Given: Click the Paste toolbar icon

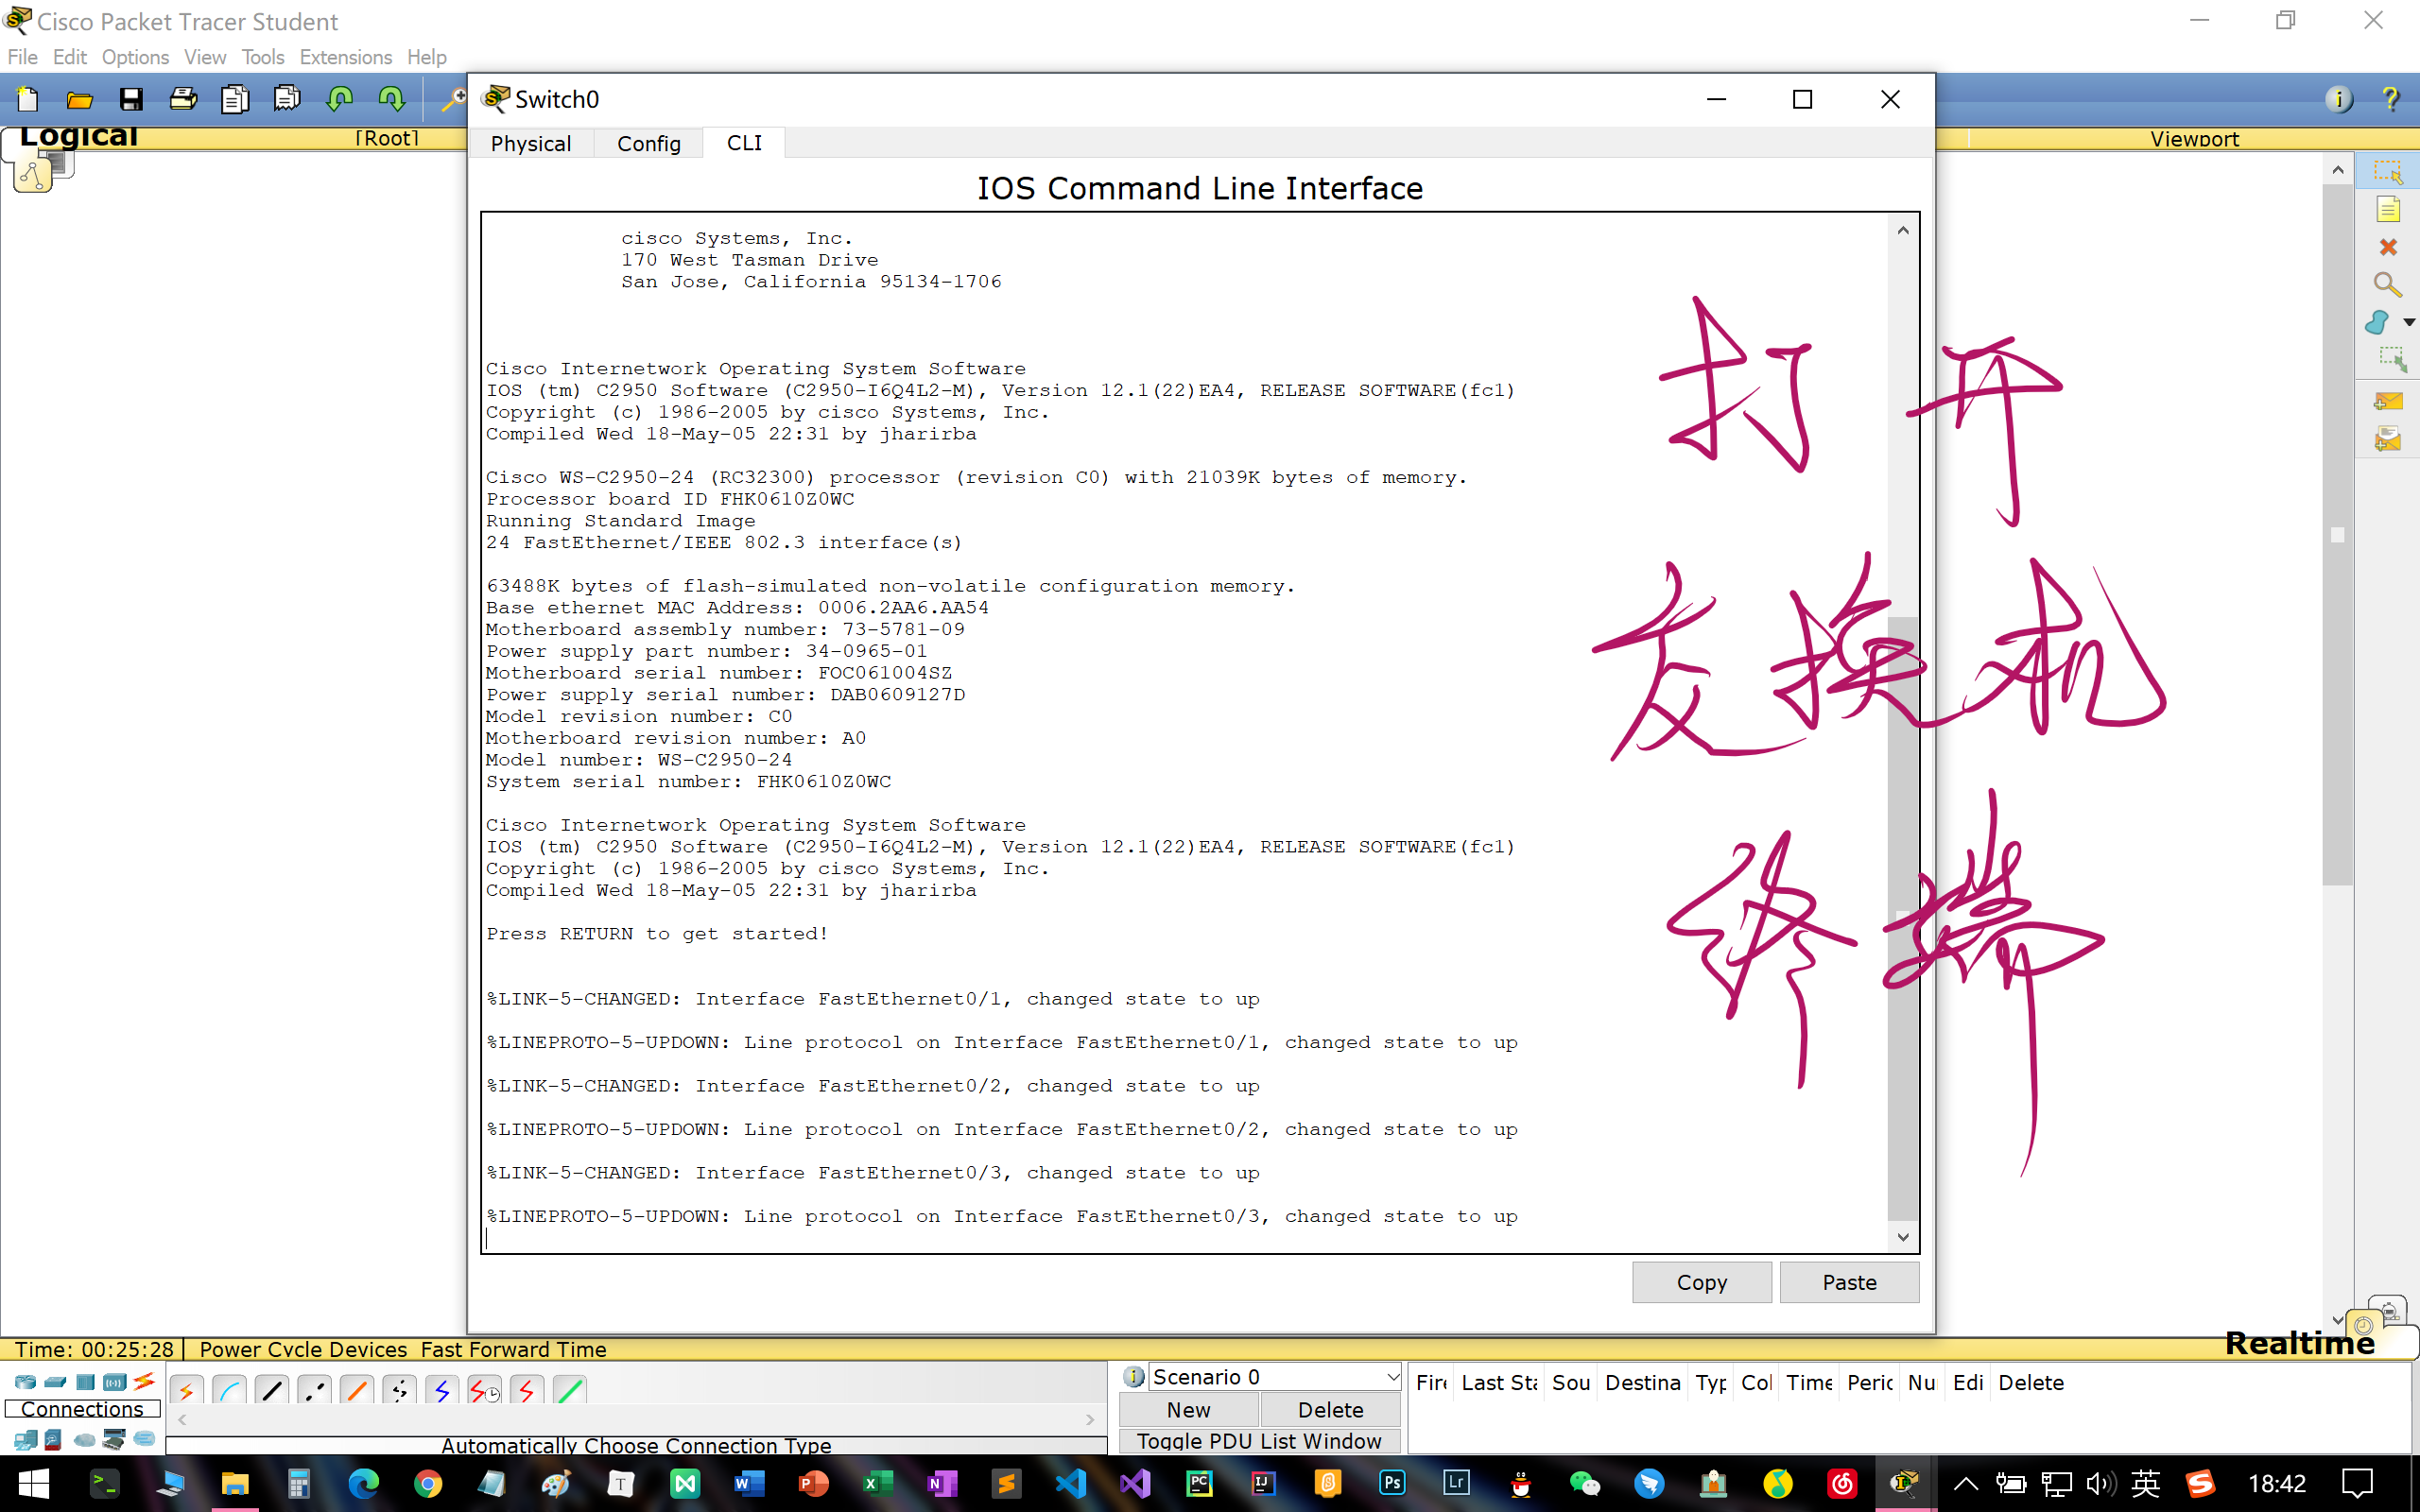Looking at the screenshot, I should pos(287,99).
